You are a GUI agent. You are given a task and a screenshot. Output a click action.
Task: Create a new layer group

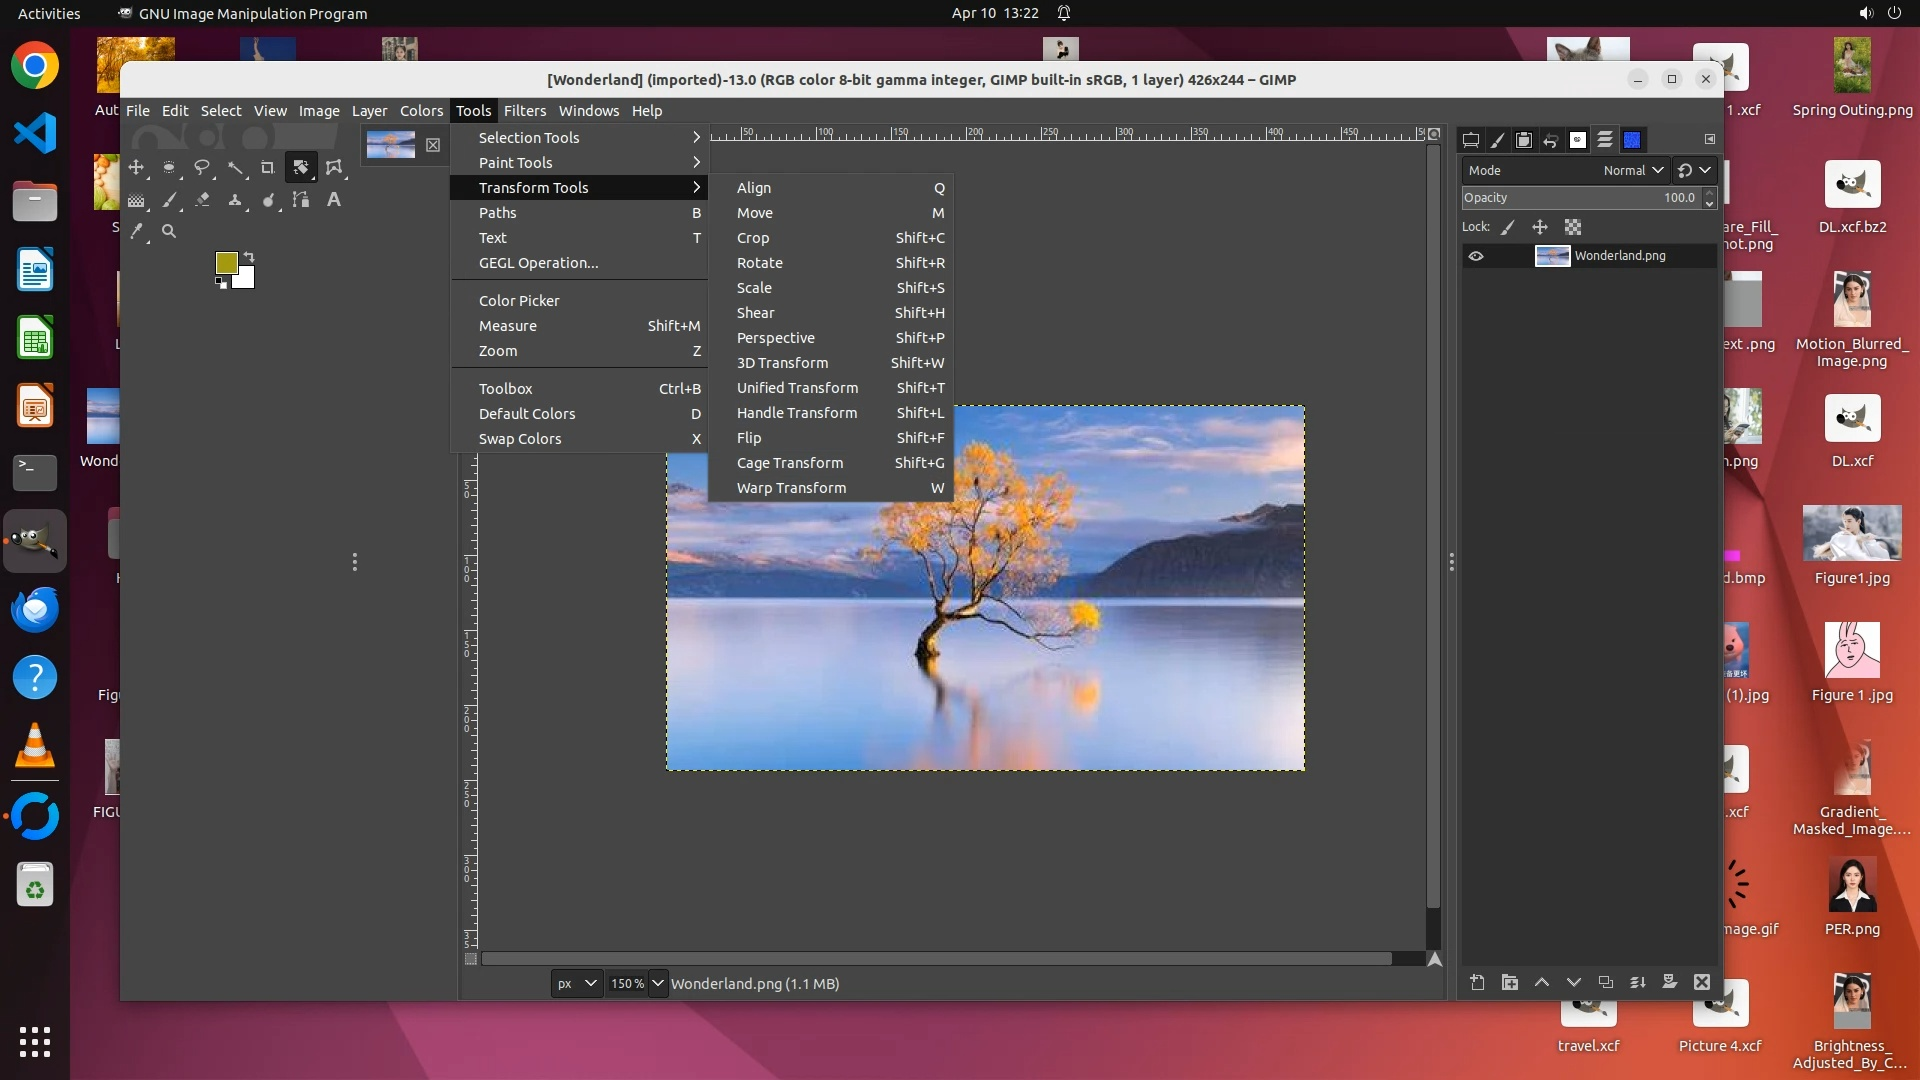point(1510,982)
